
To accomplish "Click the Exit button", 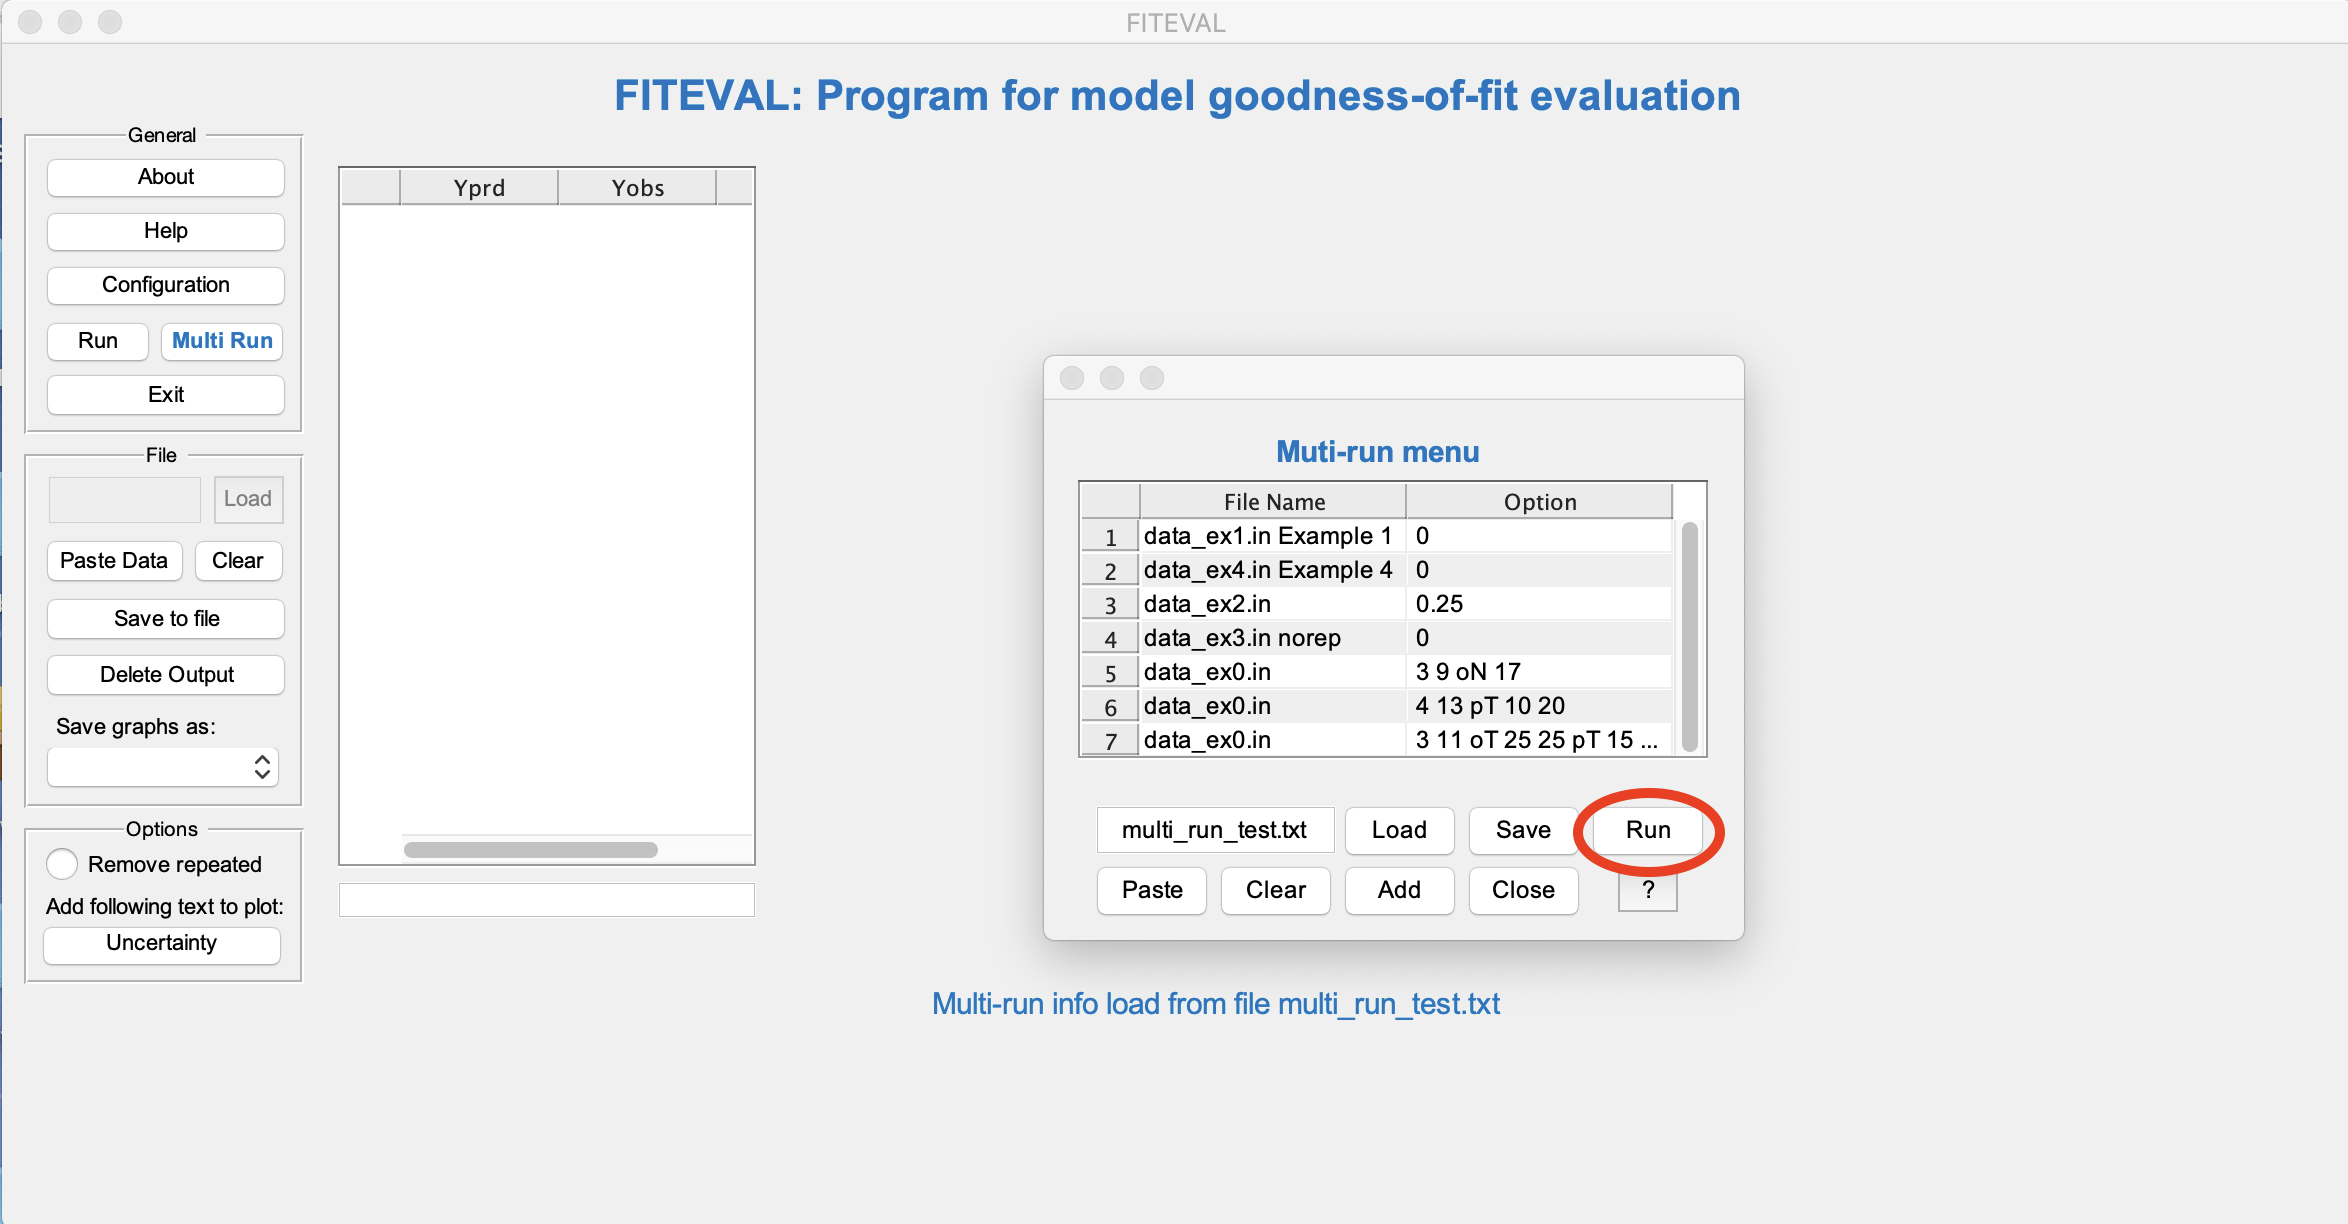I will 166,395.
